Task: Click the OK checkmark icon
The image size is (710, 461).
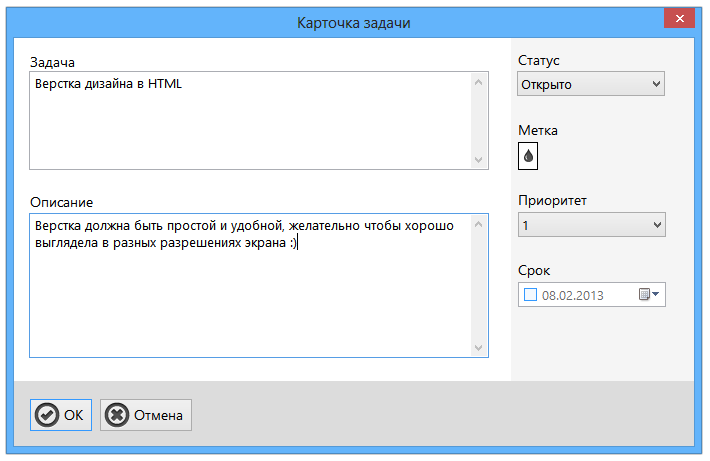Action: point(47,415)
